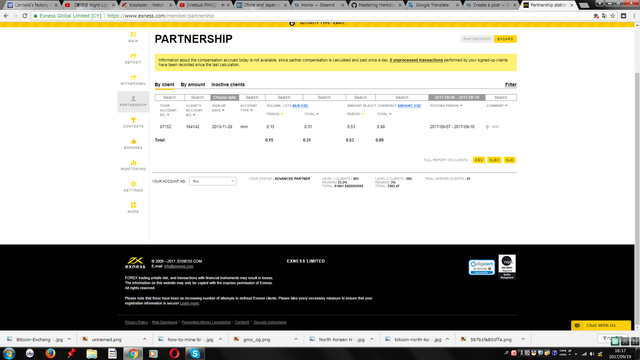The width and height of the screenshot is (640, 360).
Task: Expand options for Bitcoin-Exchang download
Action: coord(69,339)
